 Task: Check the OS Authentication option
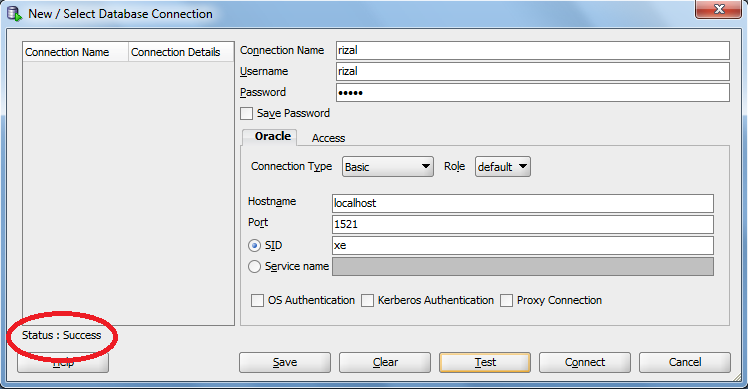[257, 301]
